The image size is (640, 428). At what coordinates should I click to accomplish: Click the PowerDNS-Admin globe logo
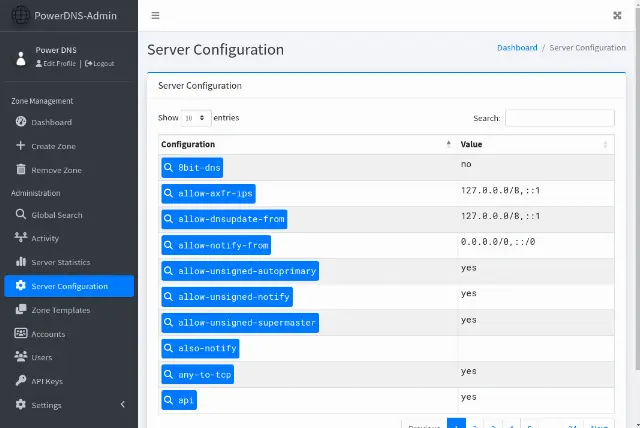20,16
